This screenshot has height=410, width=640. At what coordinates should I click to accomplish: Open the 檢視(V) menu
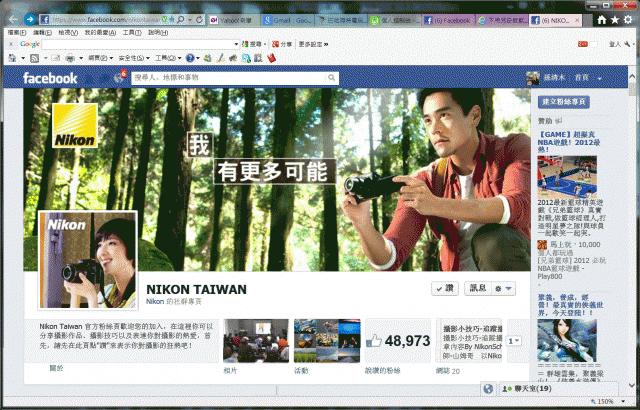pyautogui.click(x=68, y=33)
